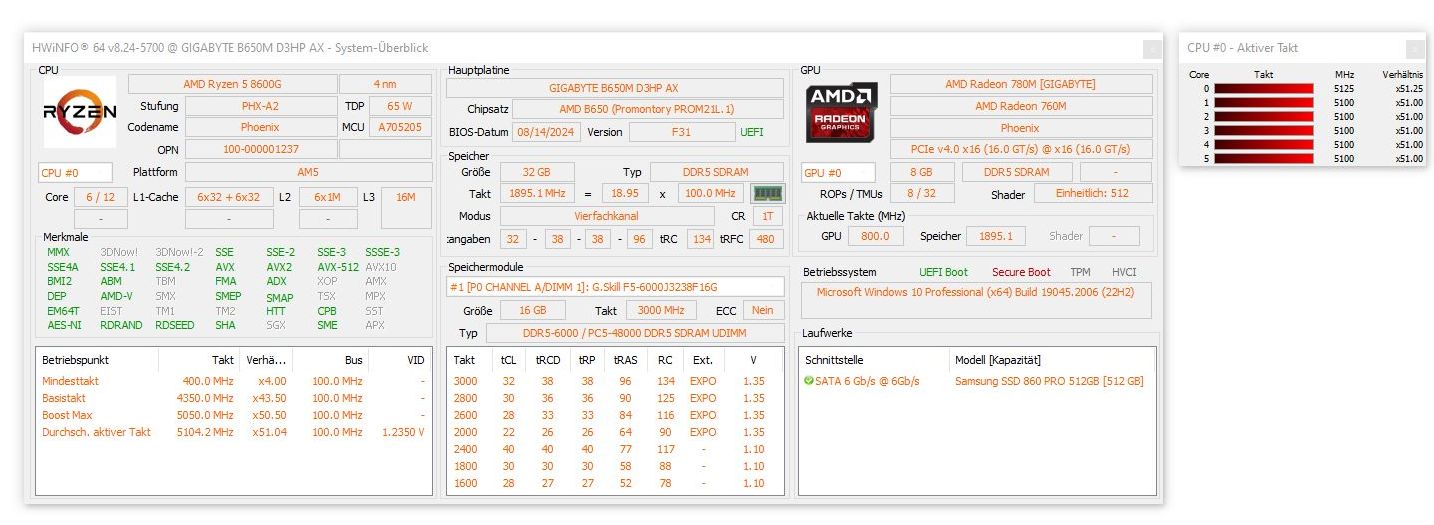Click the Core 2 clock bar
This screenshot has width=1434, height=525.
click(1263, 117)
